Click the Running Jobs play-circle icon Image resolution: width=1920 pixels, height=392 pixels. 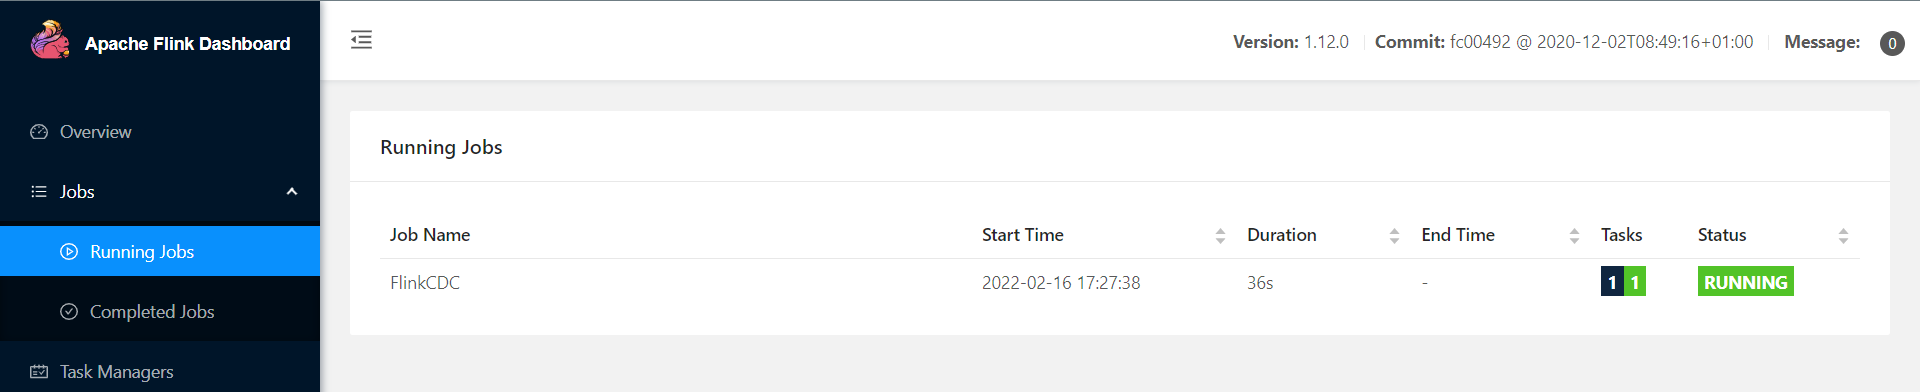coord(69,252)
